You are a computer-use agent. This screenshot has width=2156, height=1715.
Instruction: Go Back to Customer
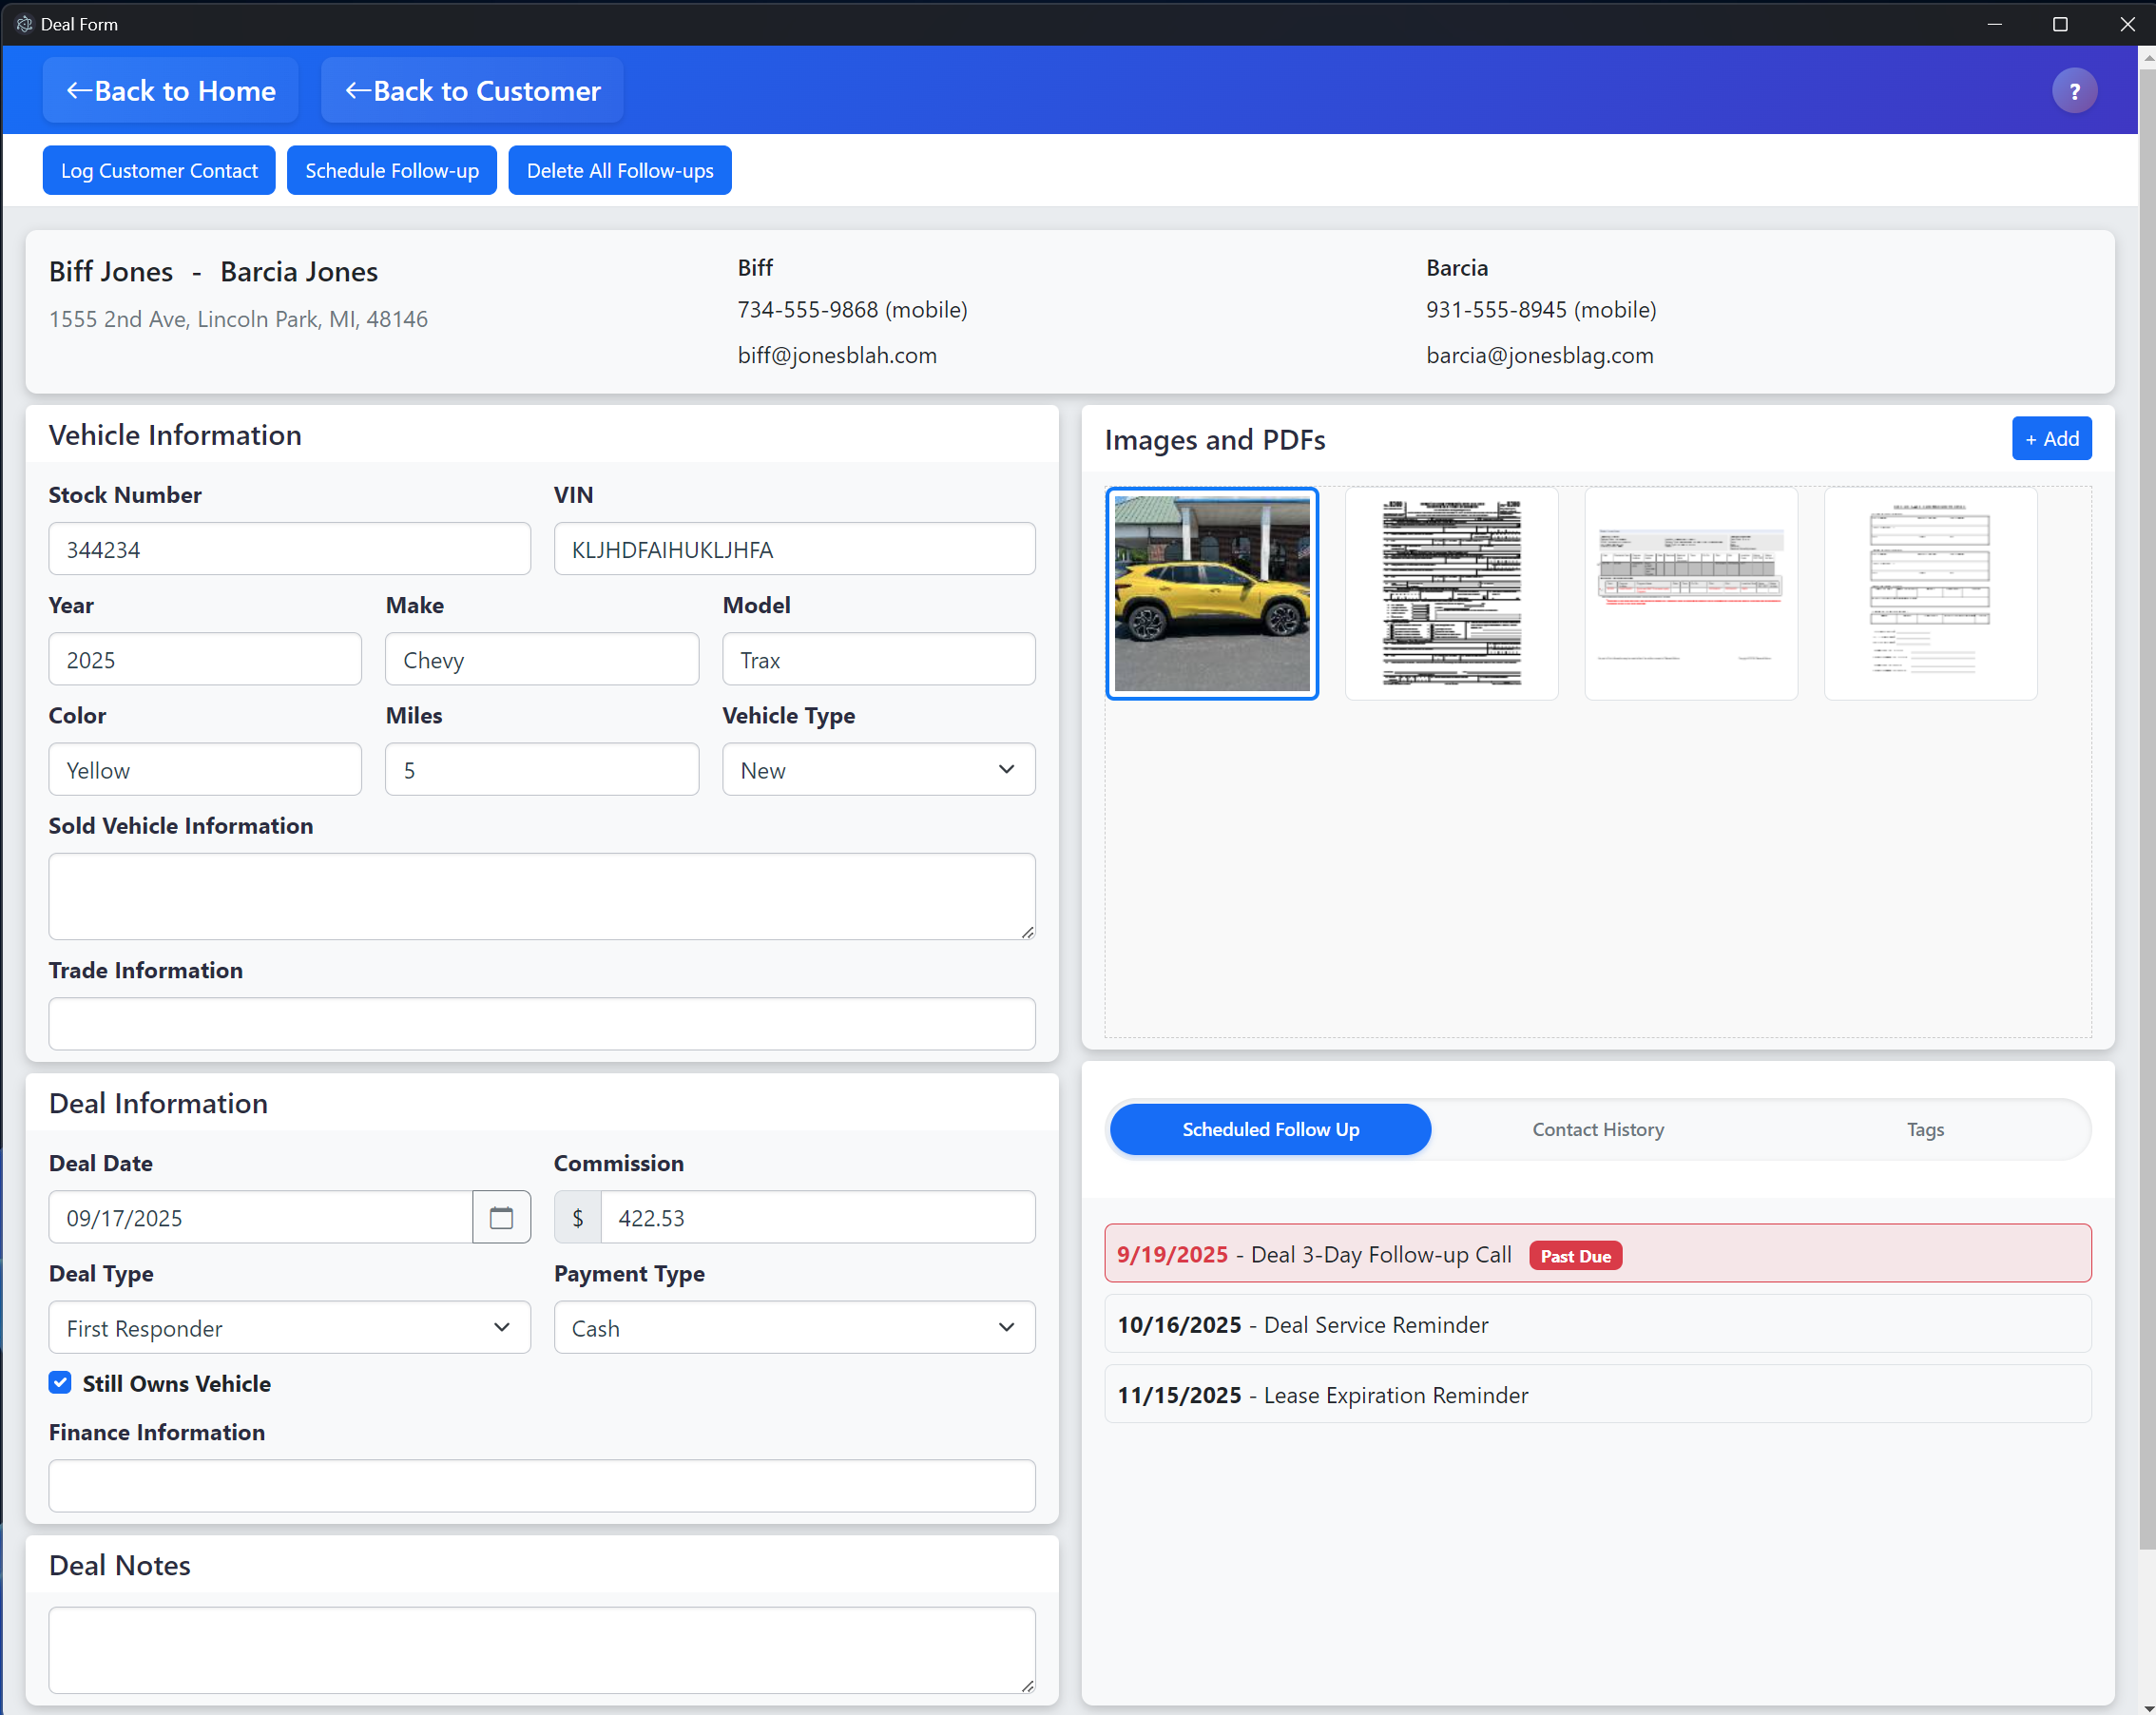[472, 91]
